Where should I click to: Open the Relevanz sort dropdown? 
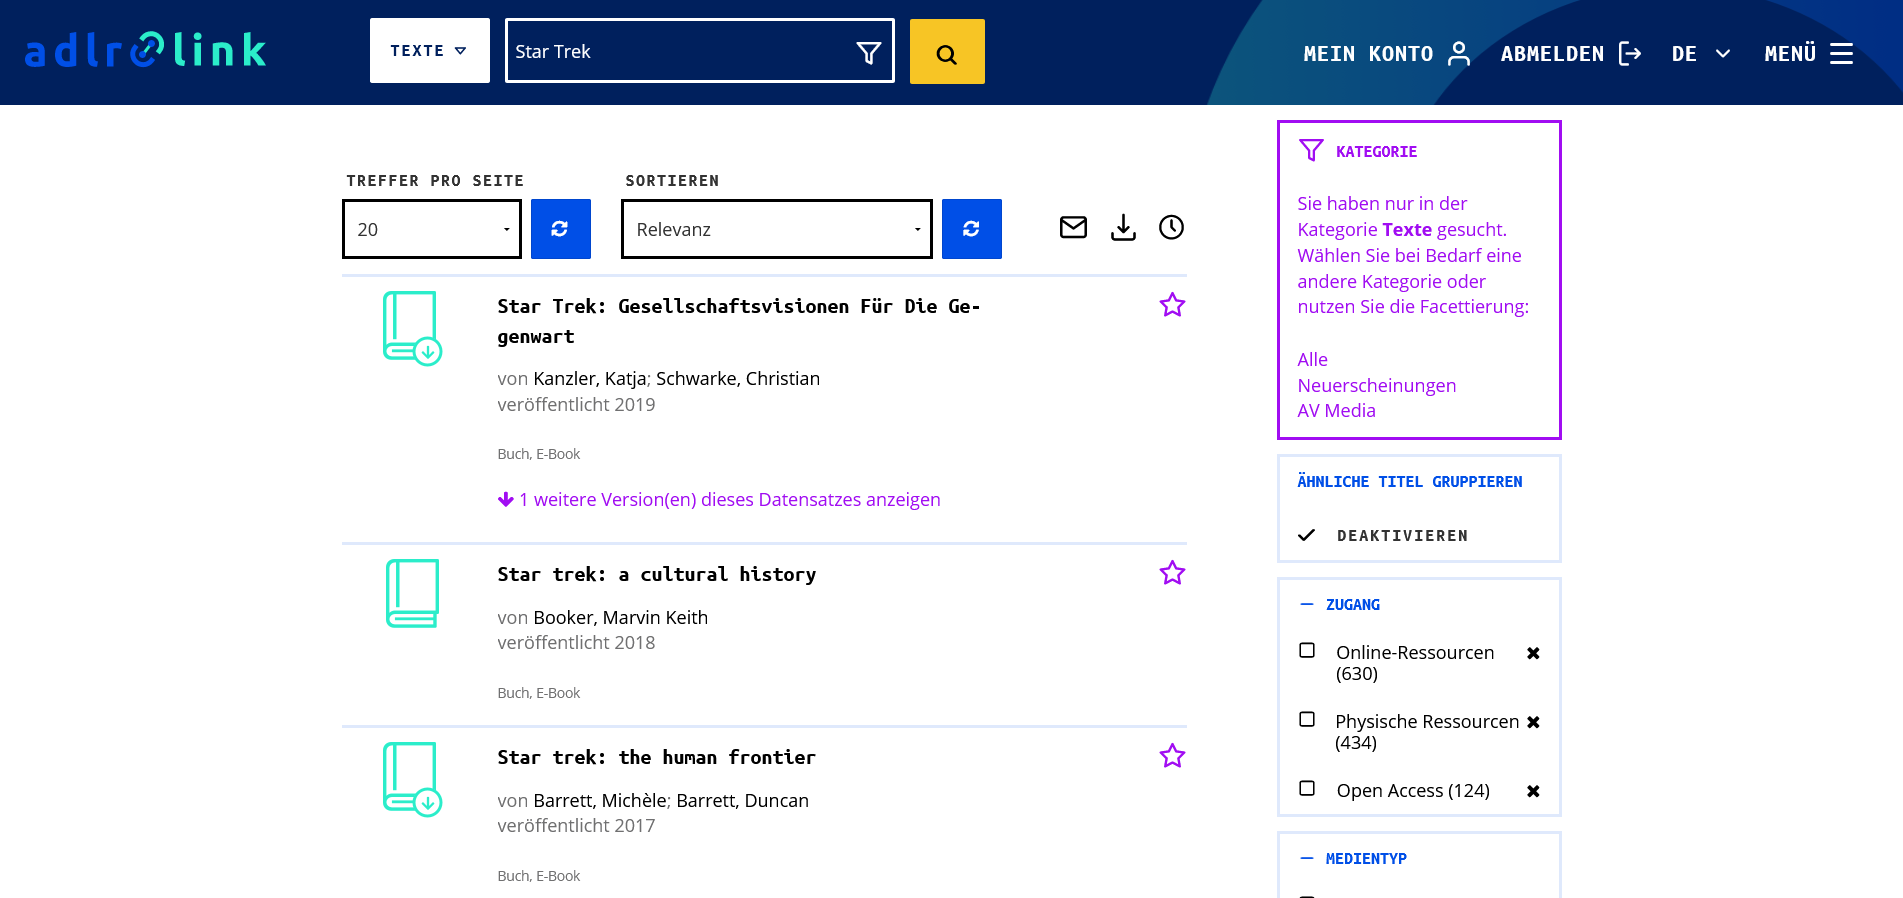click(x=777, y=229)
